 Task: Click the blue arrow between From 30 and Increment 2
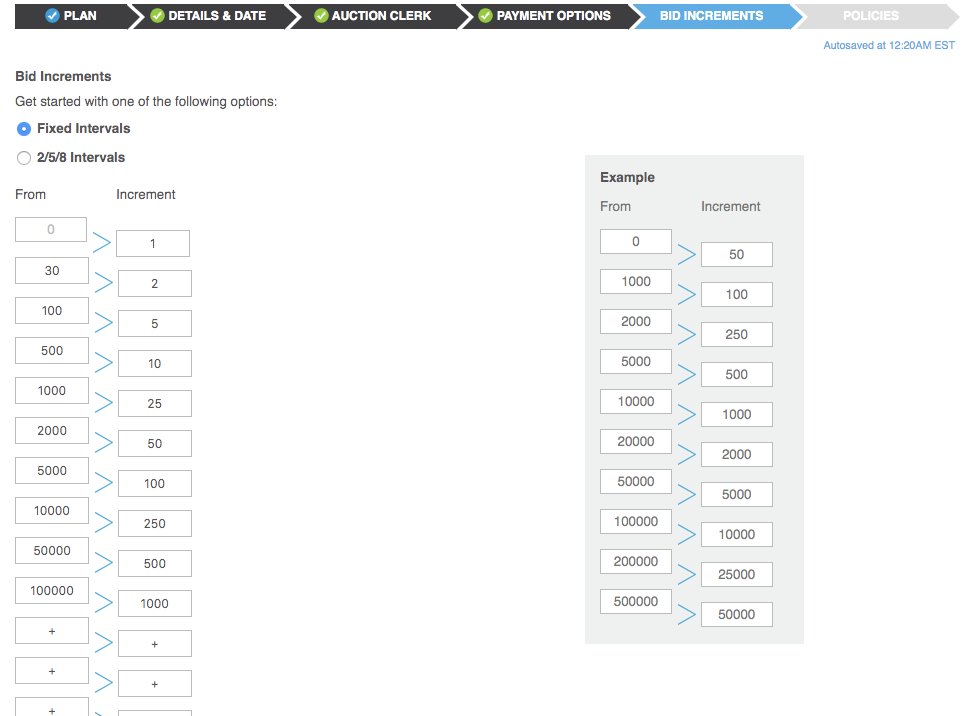(104, 283)
